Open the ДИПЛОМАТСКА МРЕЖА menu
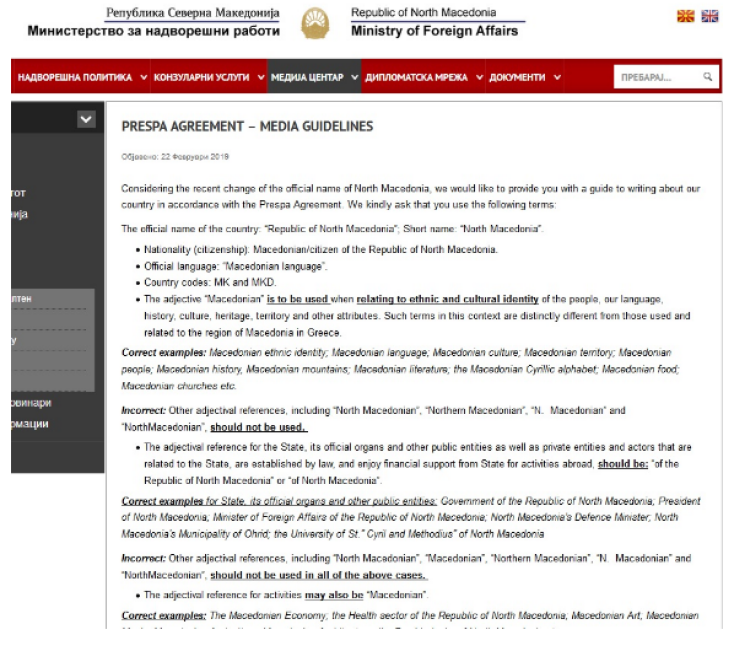The height and width of the screenshot is (651, 734). [x=416, y=77]
